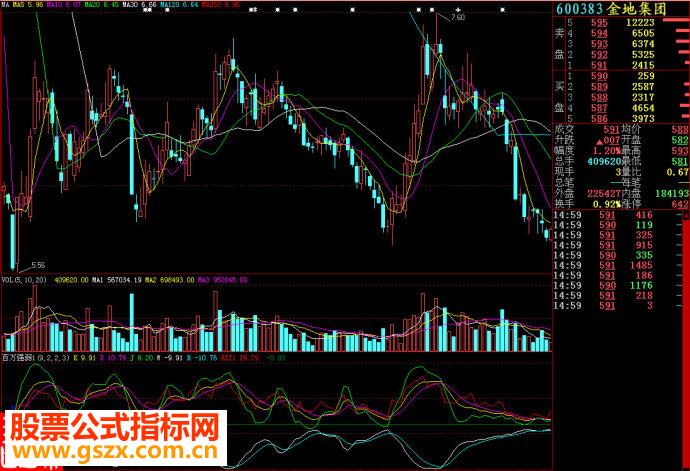Click sell order volume 6505
The height and width of the screenshot is (471, 690).
pos(643,33)
